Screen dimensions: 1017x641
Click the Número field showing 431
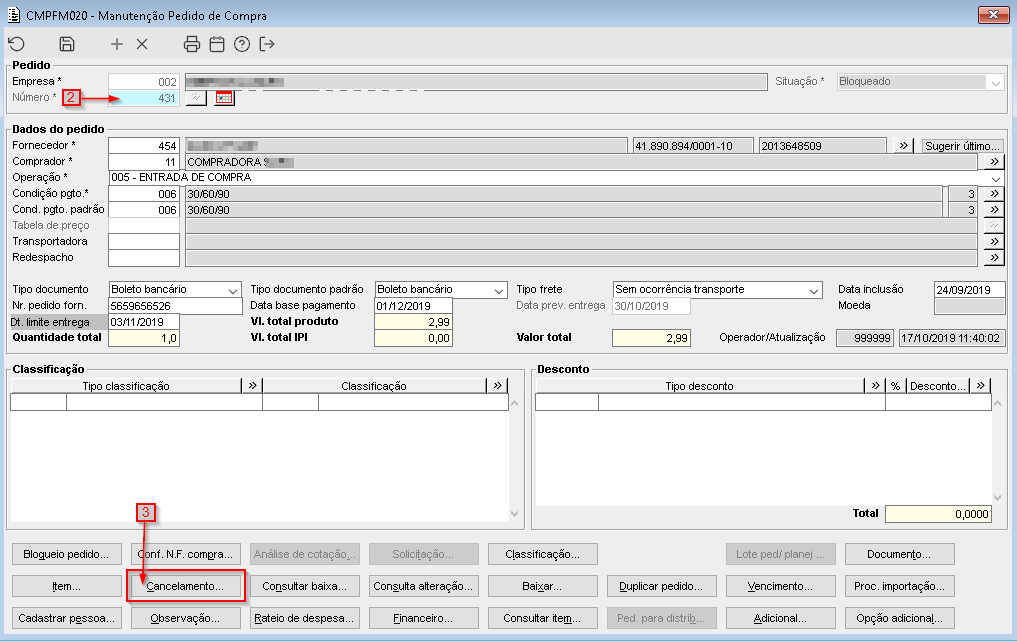[x=144, y=98]
